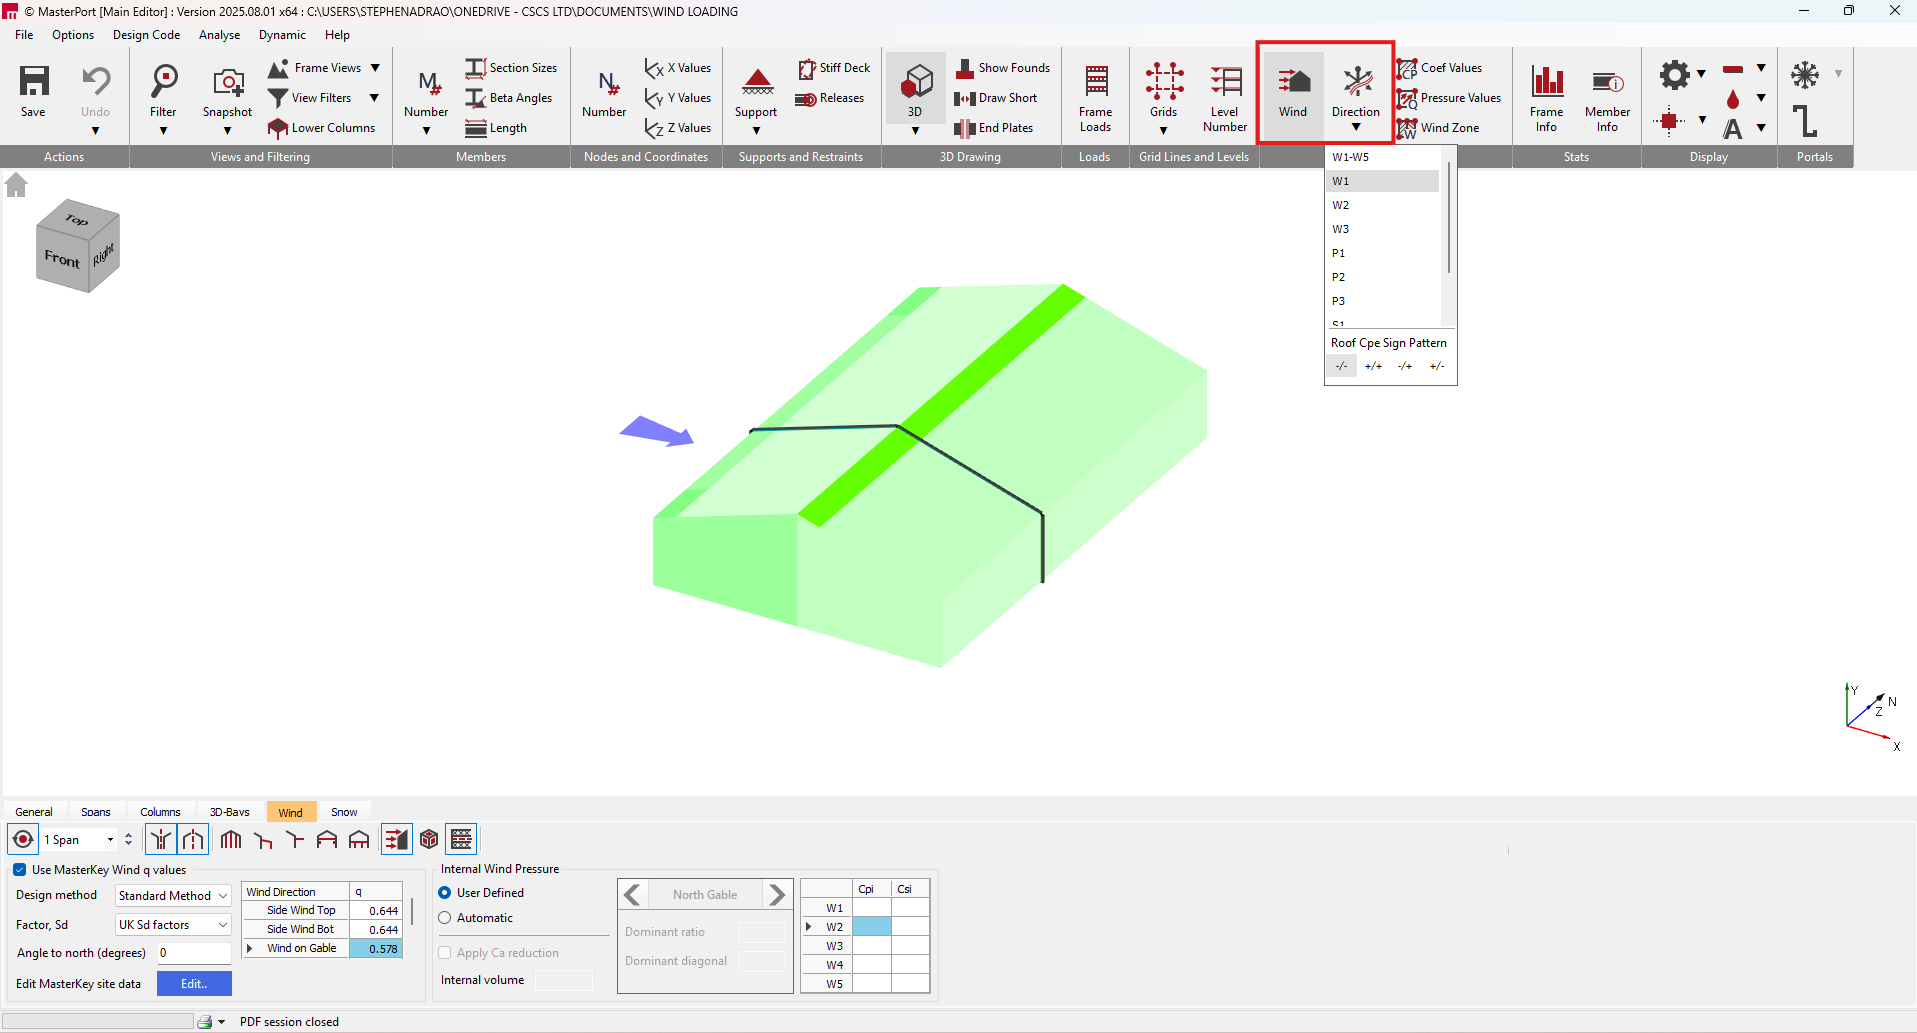Expand the View Filters dropdown arrow
This screenshot has width=1917, height=1033.
(375, 98)
